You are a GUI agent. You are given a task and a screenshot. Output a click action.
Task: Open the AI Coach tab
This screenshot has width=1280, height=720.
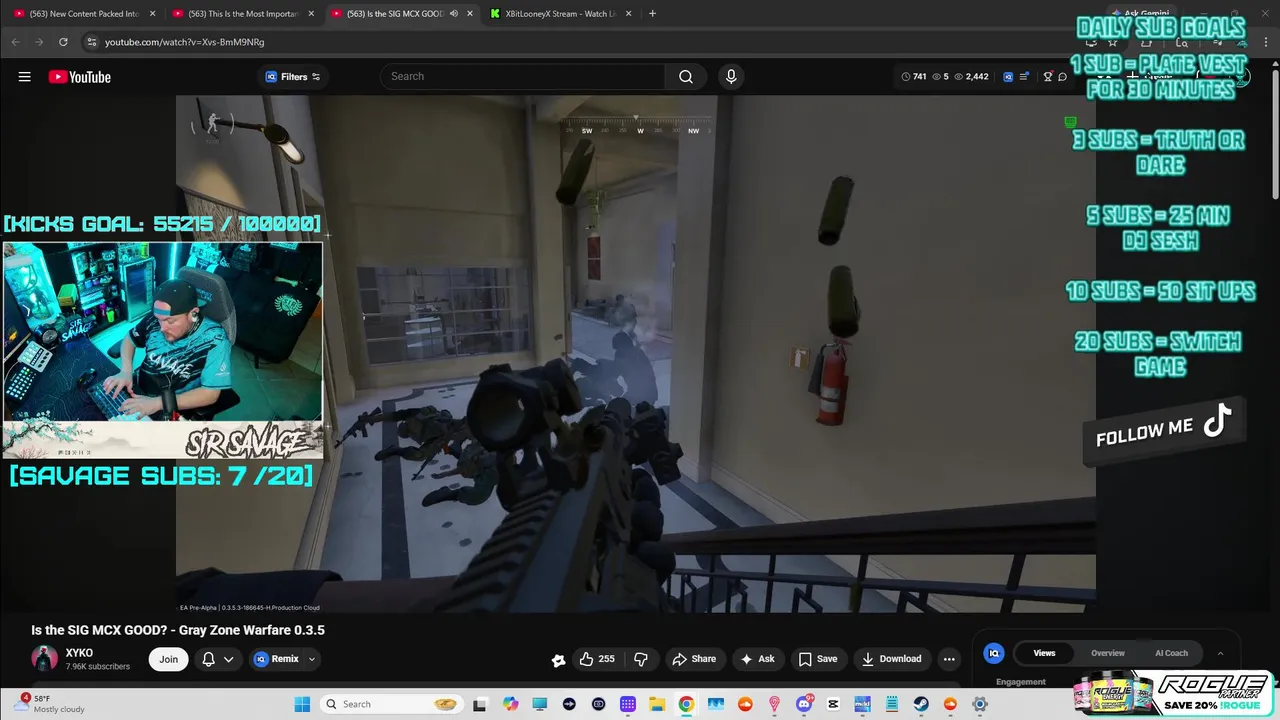pyautogui.click(x=1171, y=653)
